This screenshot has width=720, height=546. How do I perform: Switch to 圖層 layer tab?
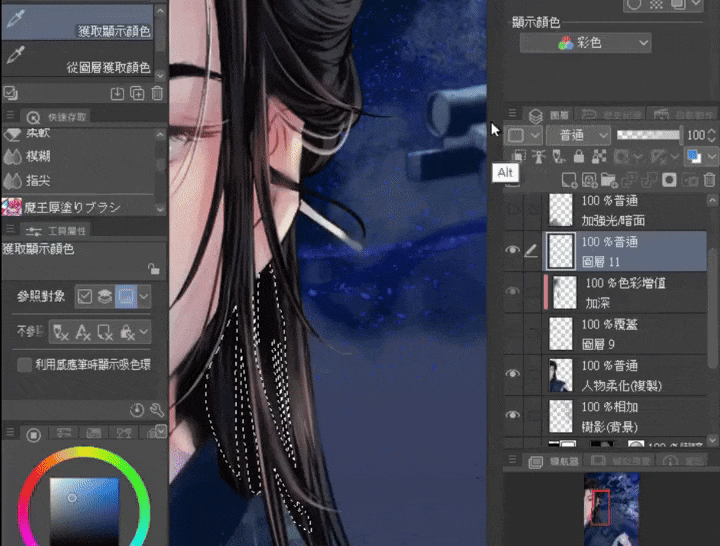[549, 114]
